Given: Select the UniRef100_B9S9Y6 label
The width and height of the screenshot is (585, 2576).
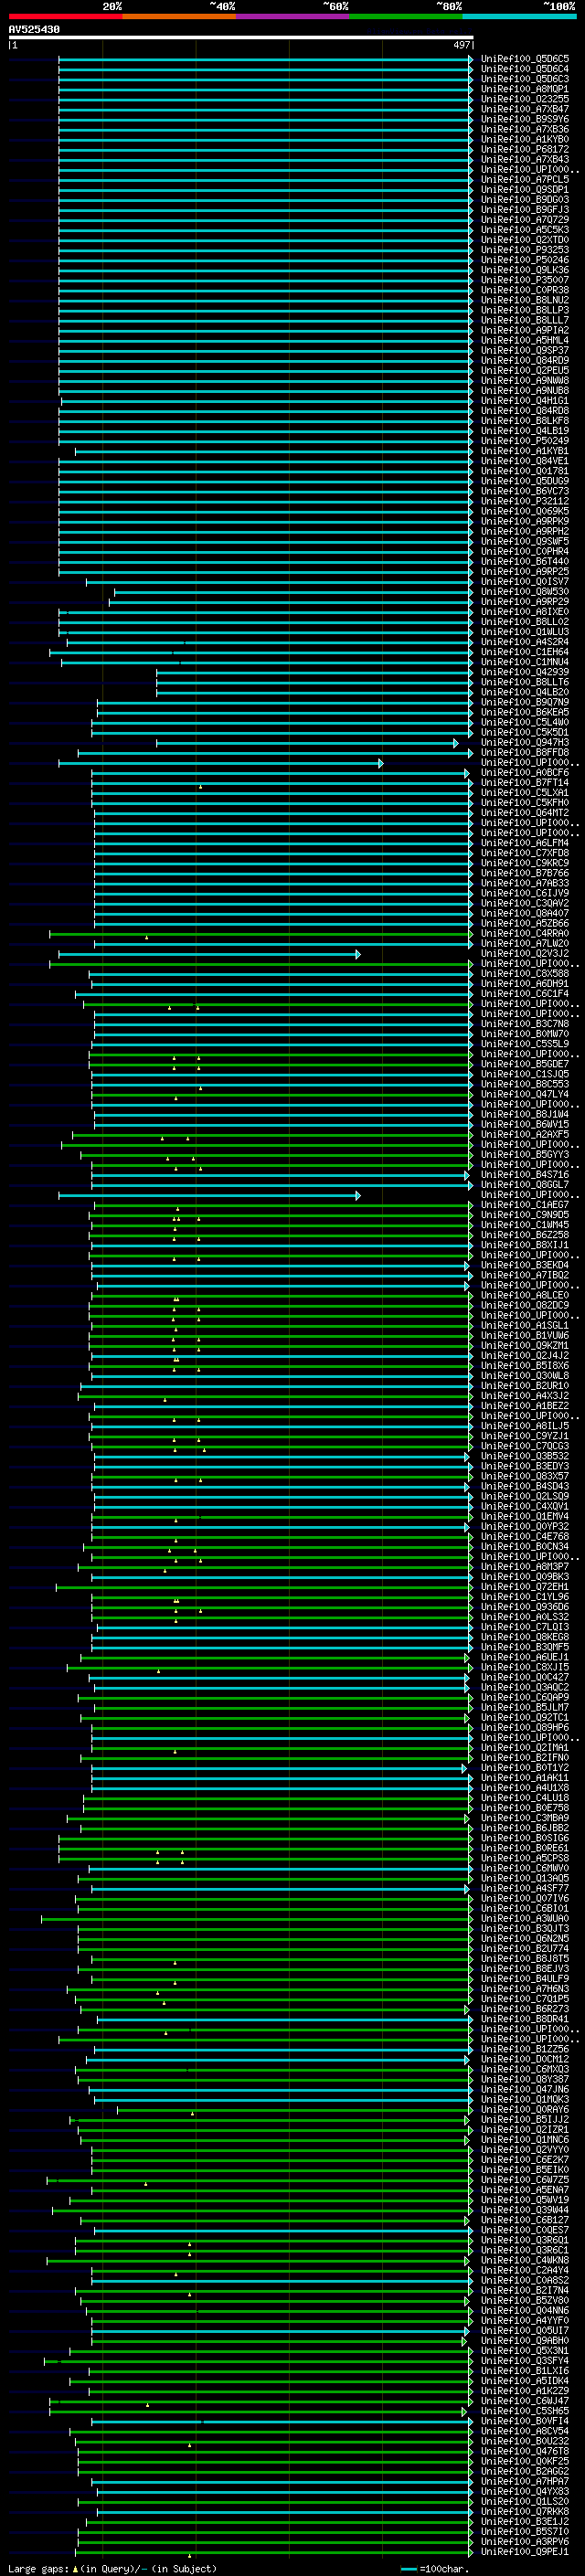Looking at the screenshot, I should click(x=525, y=119).
